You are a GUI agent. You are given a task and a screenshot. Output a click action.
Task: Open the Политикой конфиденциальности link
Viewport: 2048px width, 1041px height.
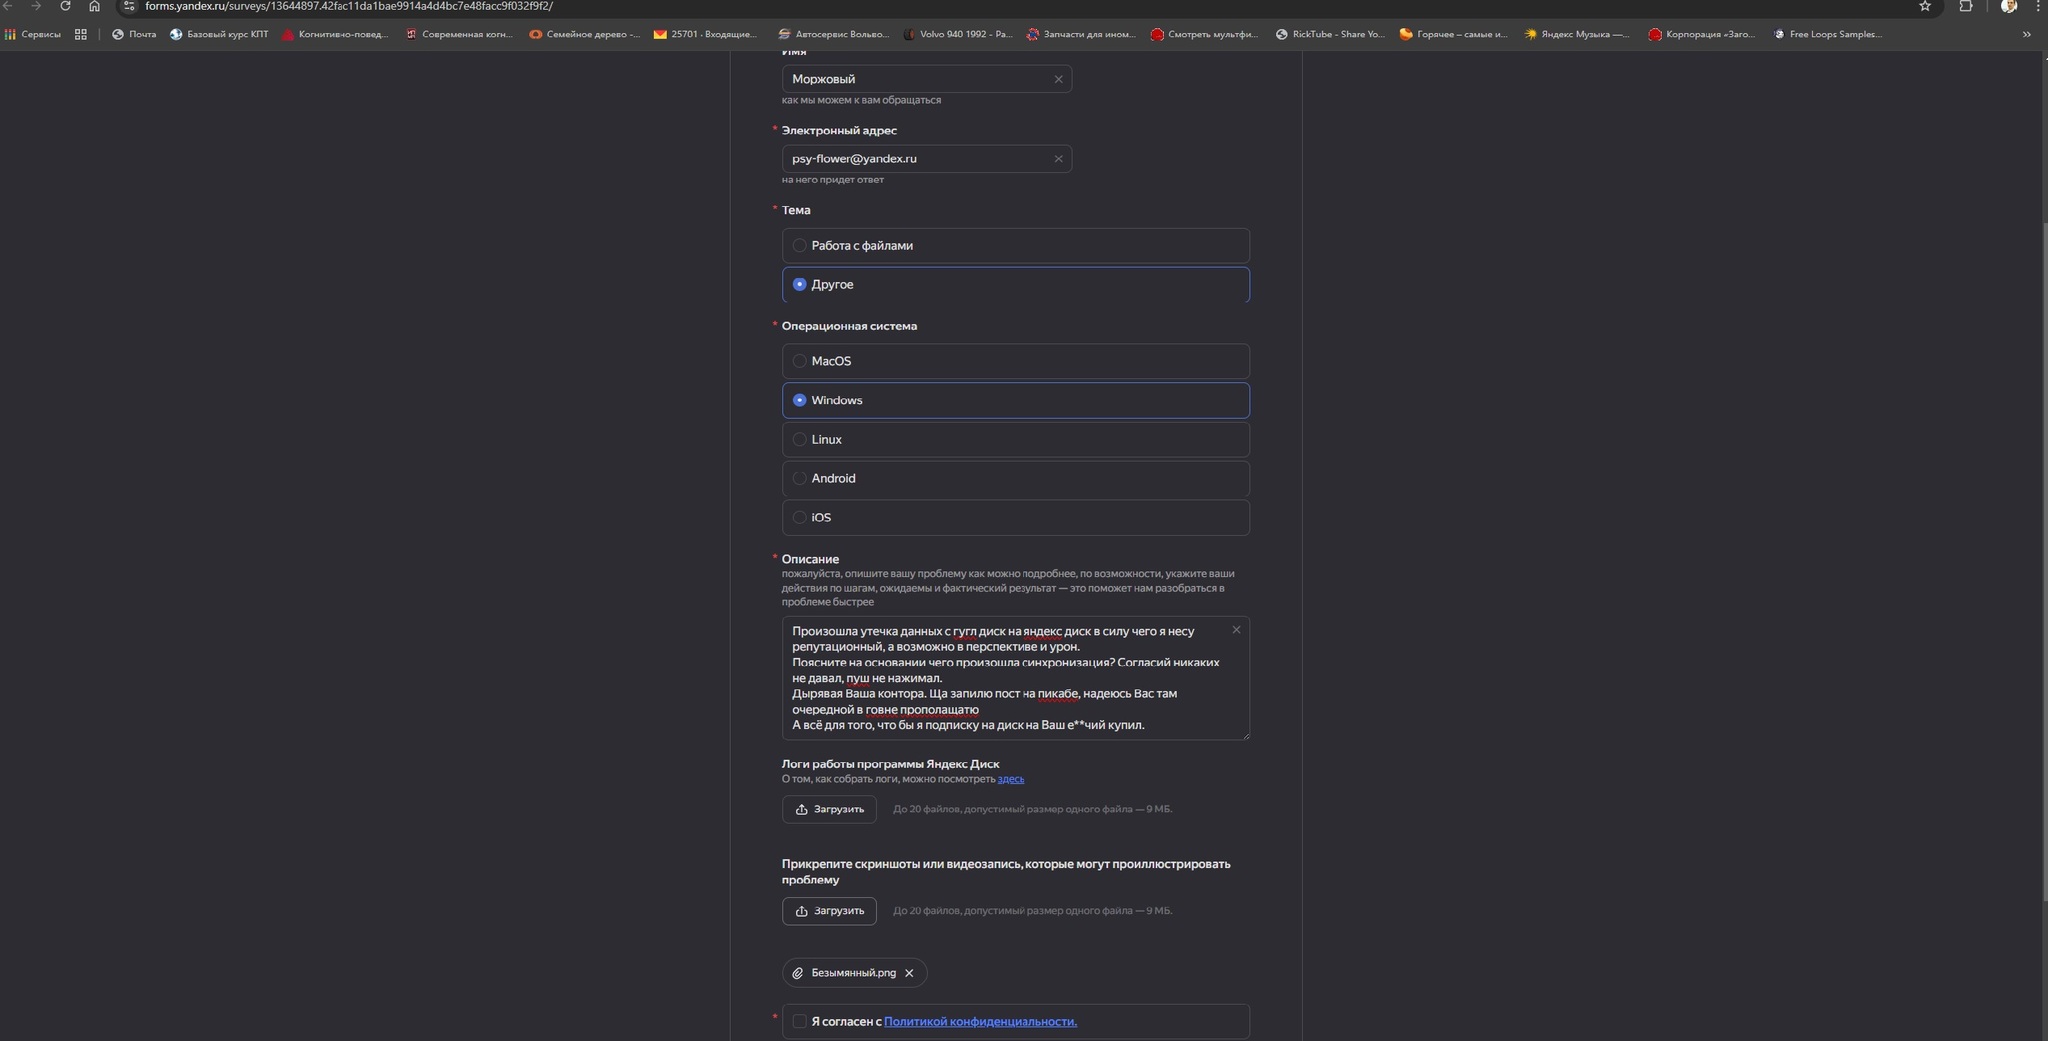pos(980,1021)
